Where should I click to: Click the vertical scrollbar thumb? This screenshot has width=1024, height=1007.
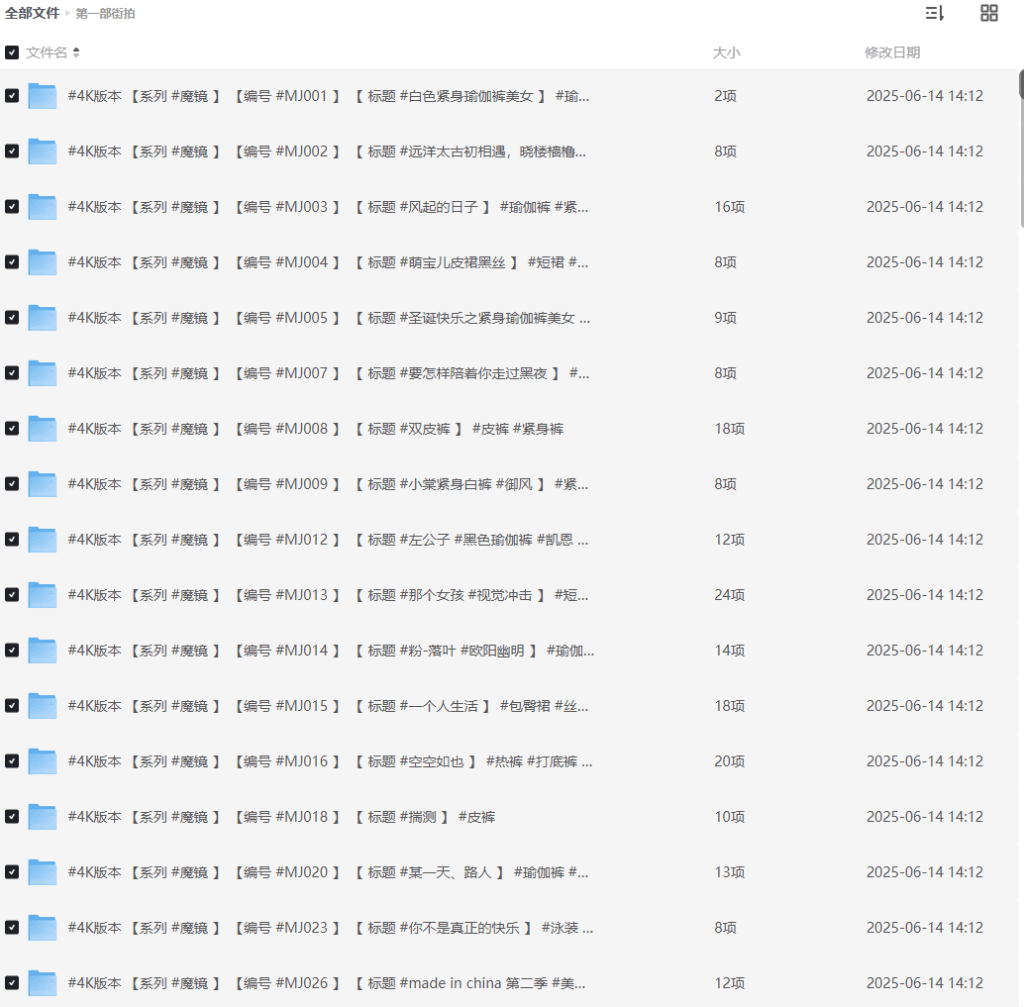pos(1020,150)
